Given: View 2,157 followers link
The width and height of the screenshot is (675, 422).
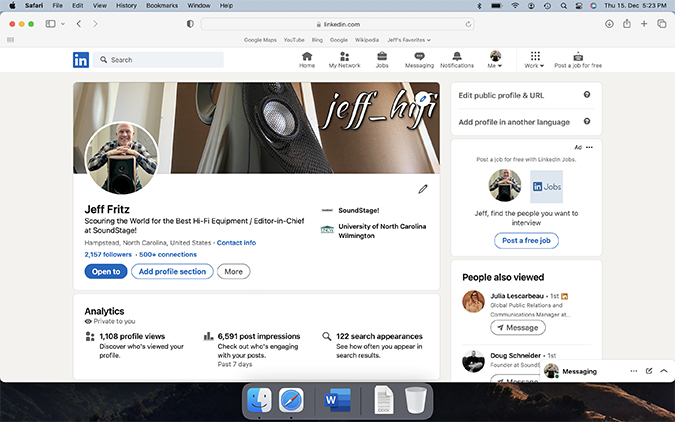Looking at the screenshot, I should [x=108, y=254].
